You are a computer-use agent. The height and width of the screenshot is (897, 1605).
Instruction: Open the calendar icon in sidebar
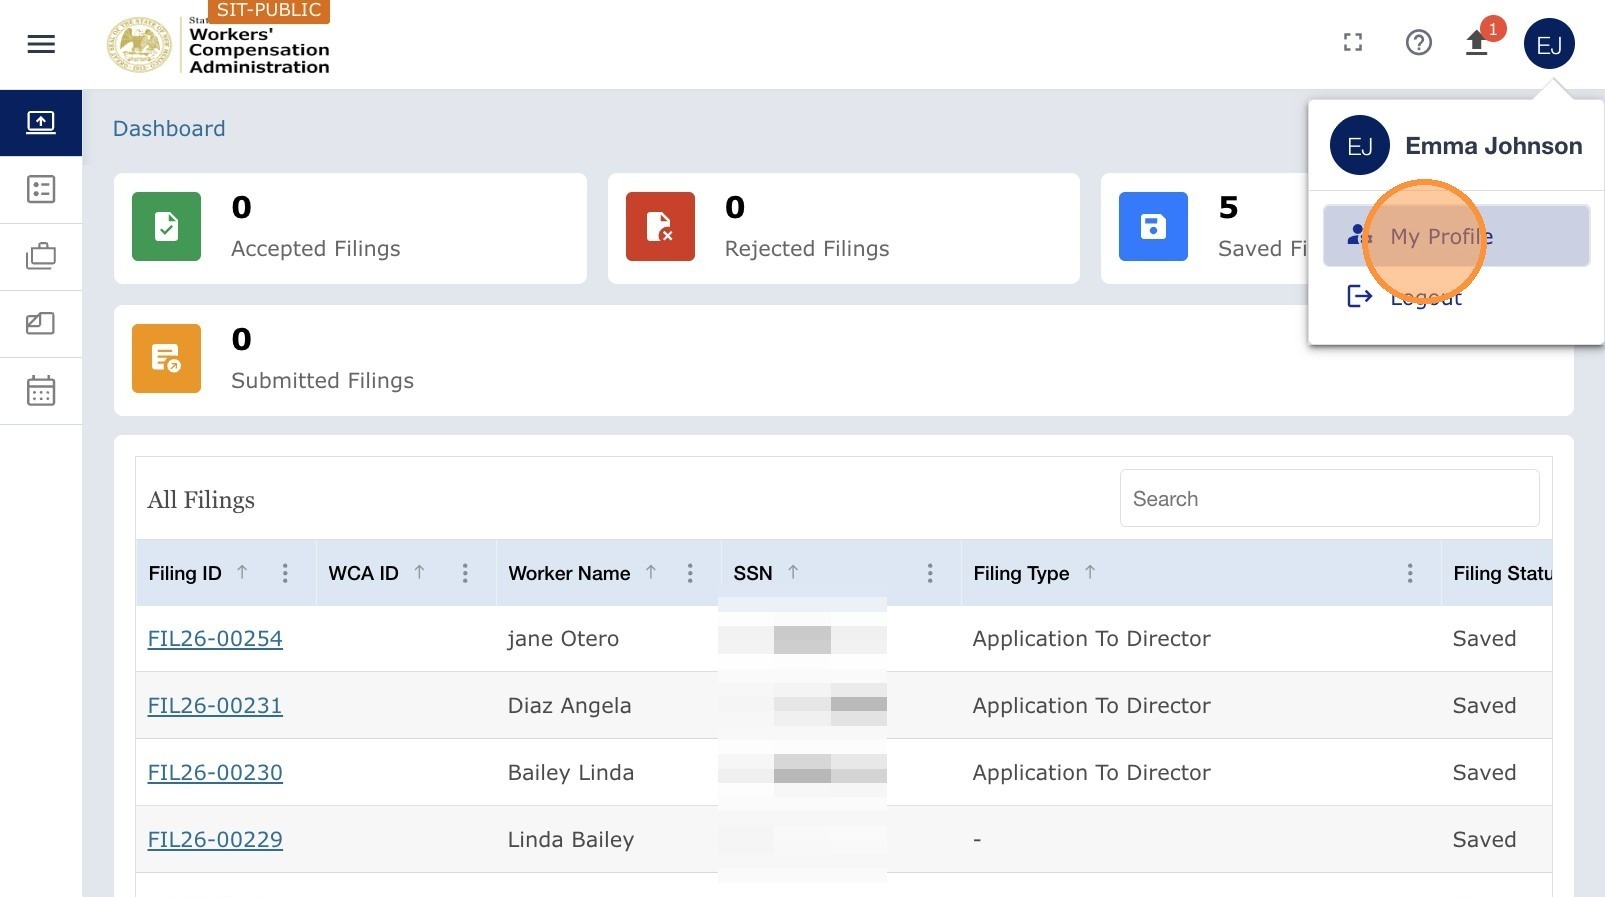(x=41, y=390)
